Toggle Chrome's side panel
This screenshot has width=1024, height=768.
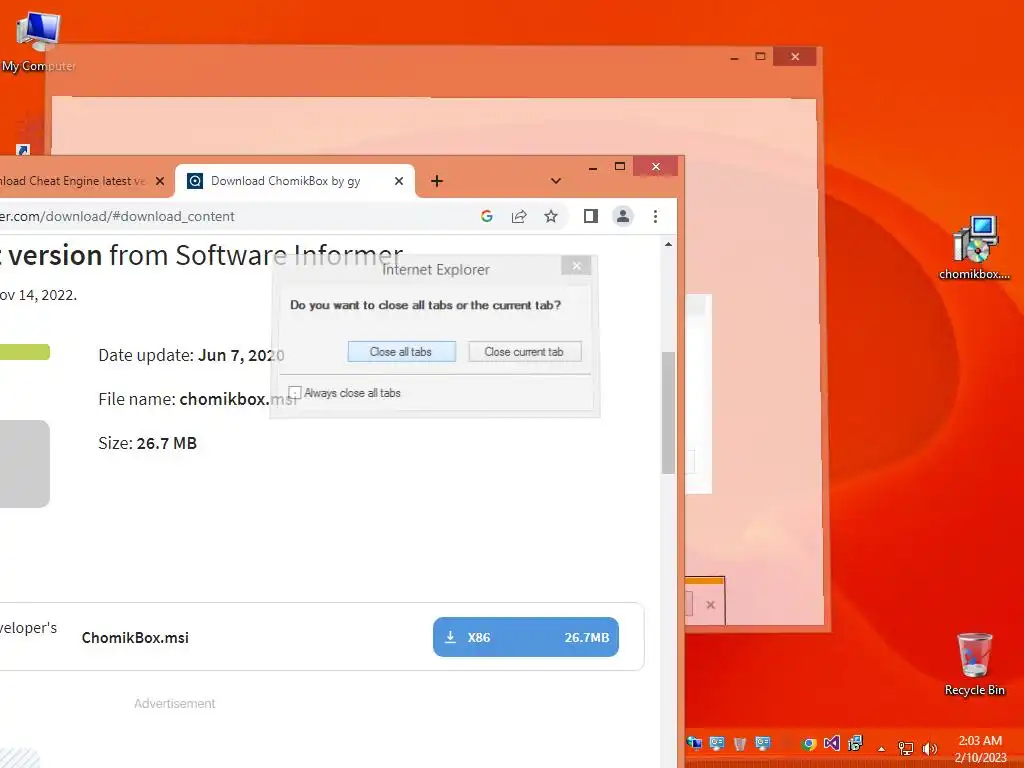tap(590, 216)
